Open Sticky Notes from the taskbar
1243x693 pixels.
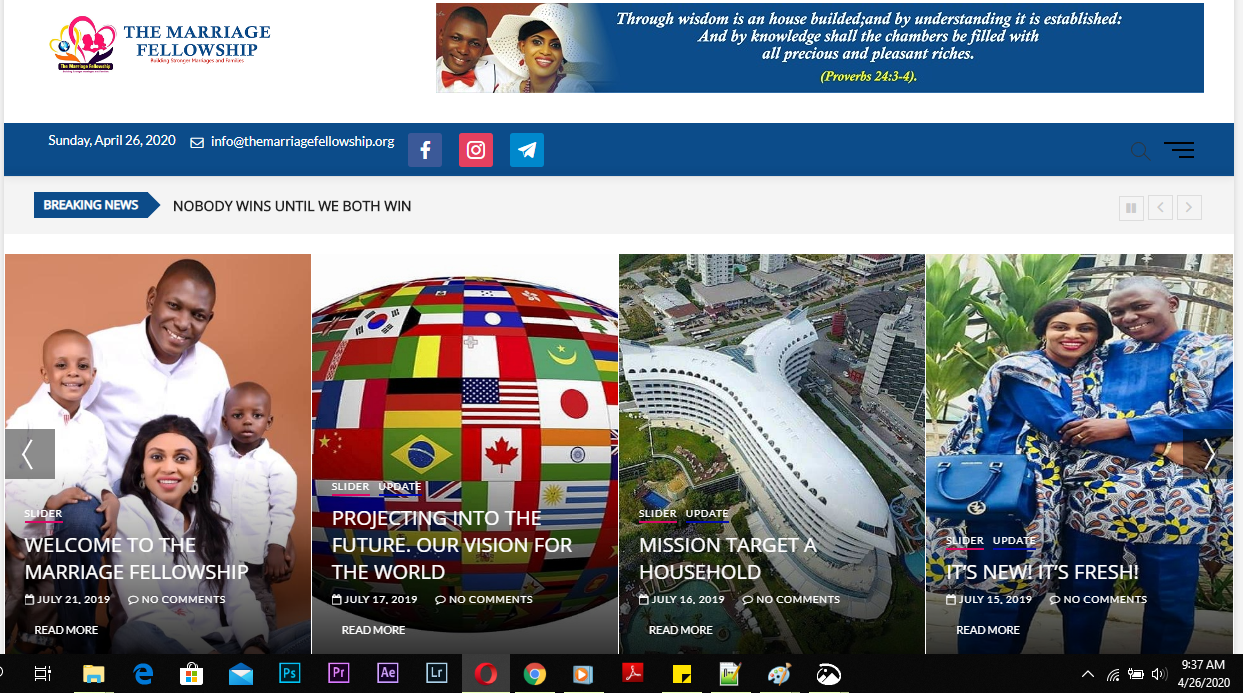click(682, 674)
